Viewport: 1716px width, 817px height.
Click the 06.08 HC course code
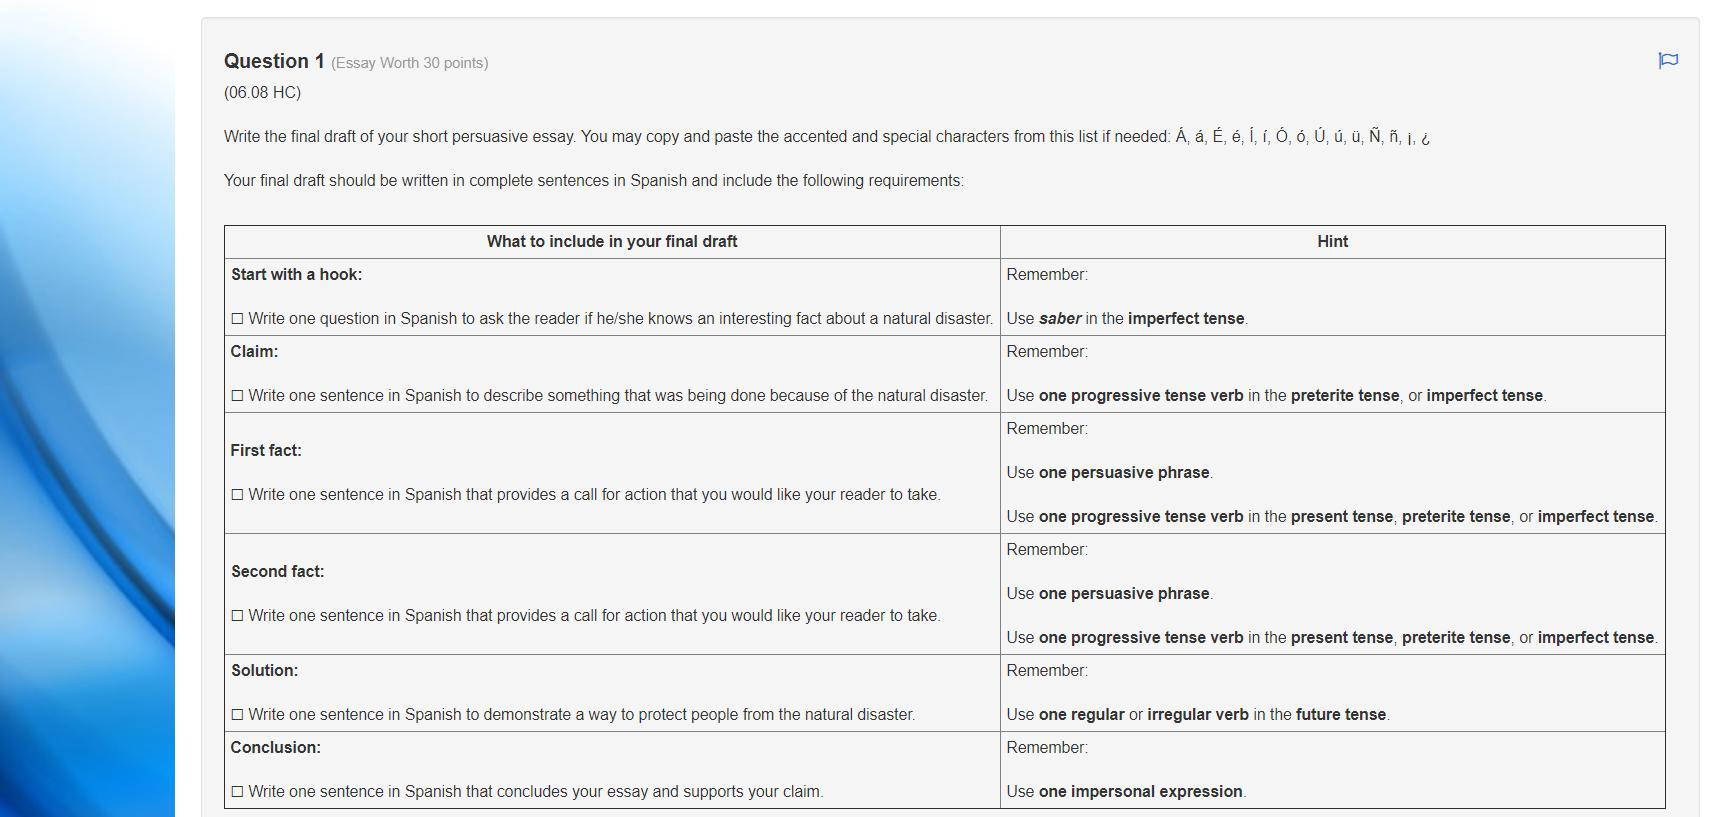262,93
